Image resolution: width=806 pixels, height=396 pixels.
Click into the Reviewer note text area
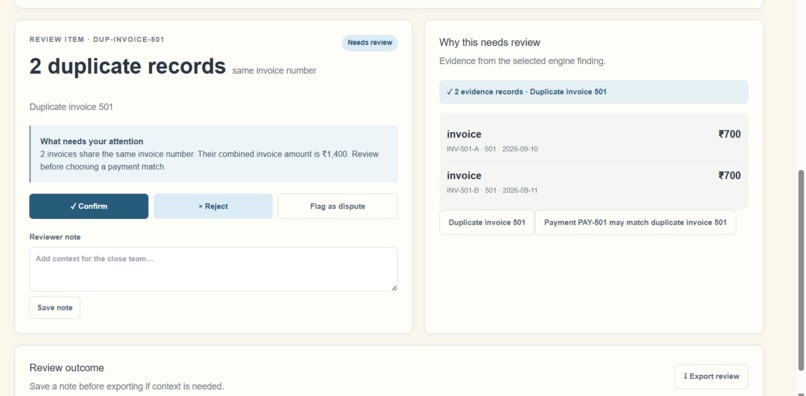click(x=213, y=269)
